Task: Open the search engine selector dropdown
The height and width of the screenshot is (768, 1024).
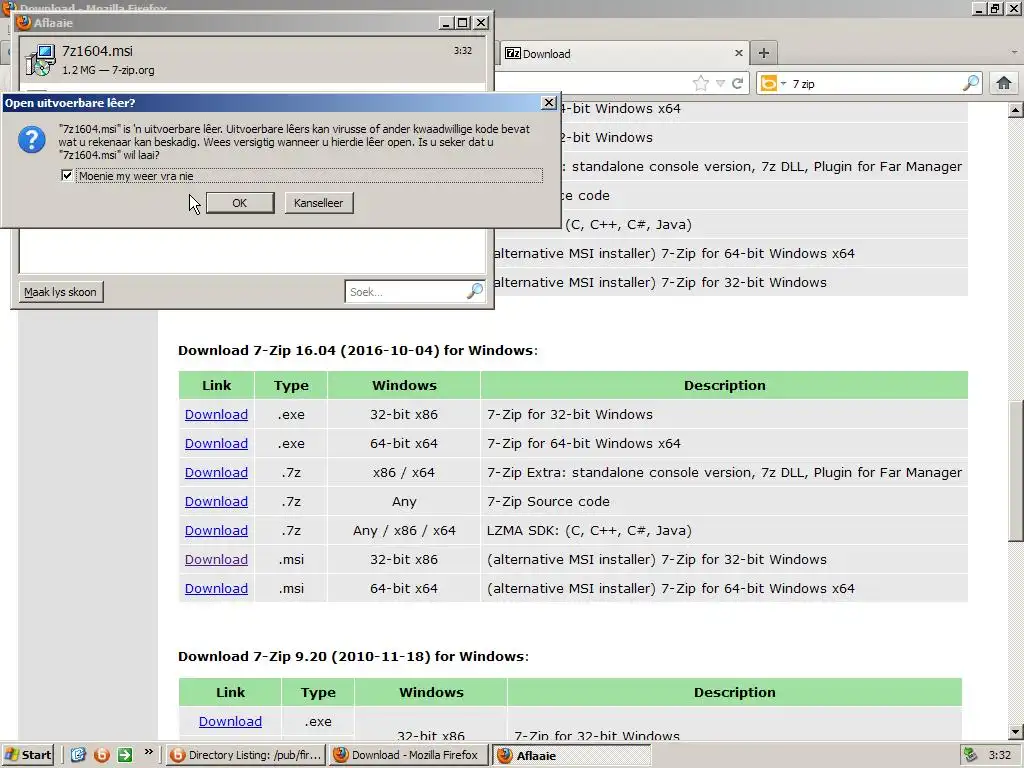Action: pyautogui.click(x=773, y=84)
